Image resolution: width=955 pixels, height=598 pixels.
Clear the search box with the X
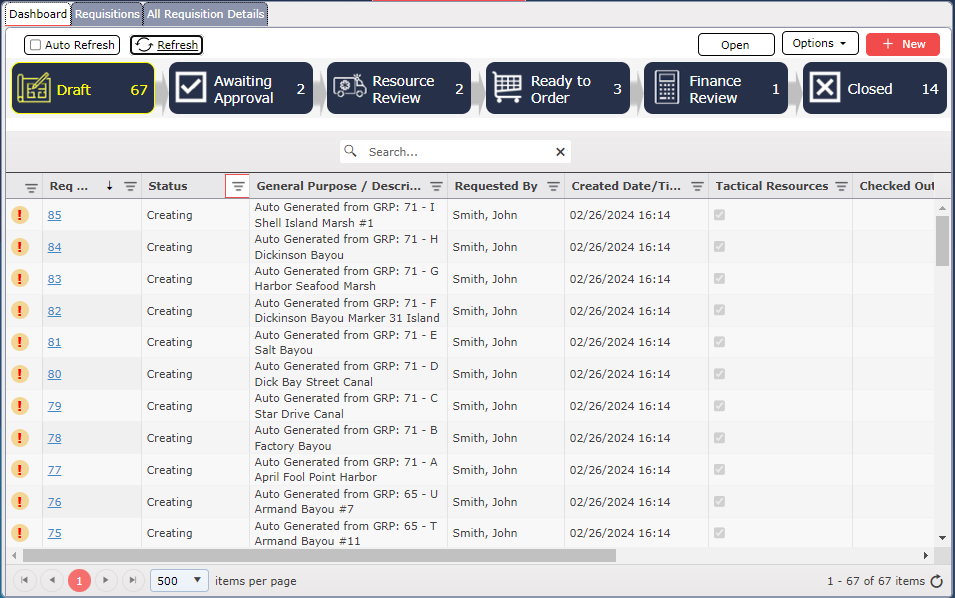[560, 152]
